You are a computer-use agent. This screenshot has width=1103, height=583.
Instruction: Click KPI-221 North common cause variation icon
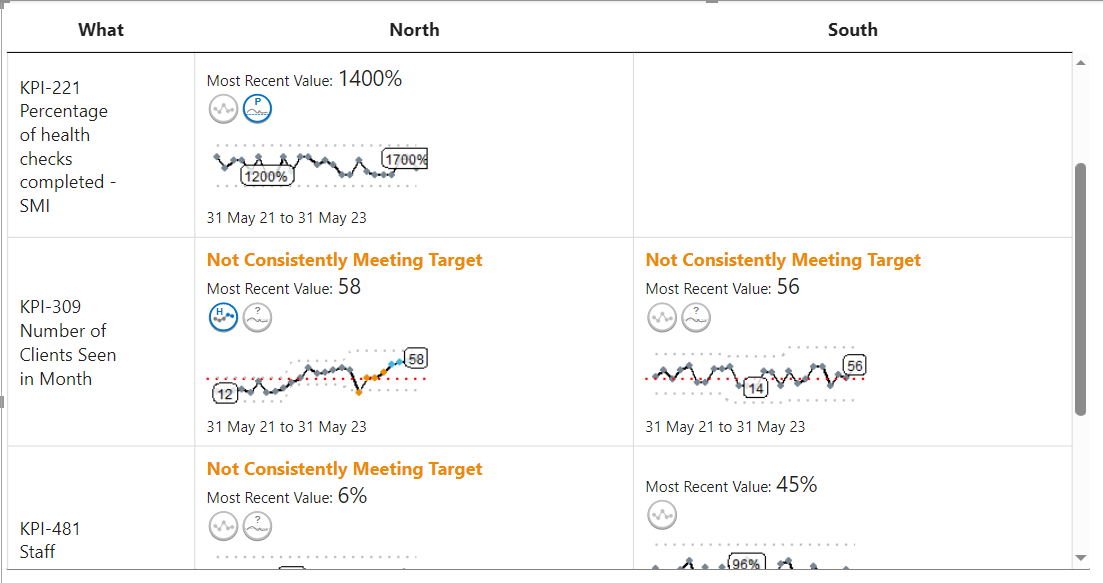click(x=223, y=109)
